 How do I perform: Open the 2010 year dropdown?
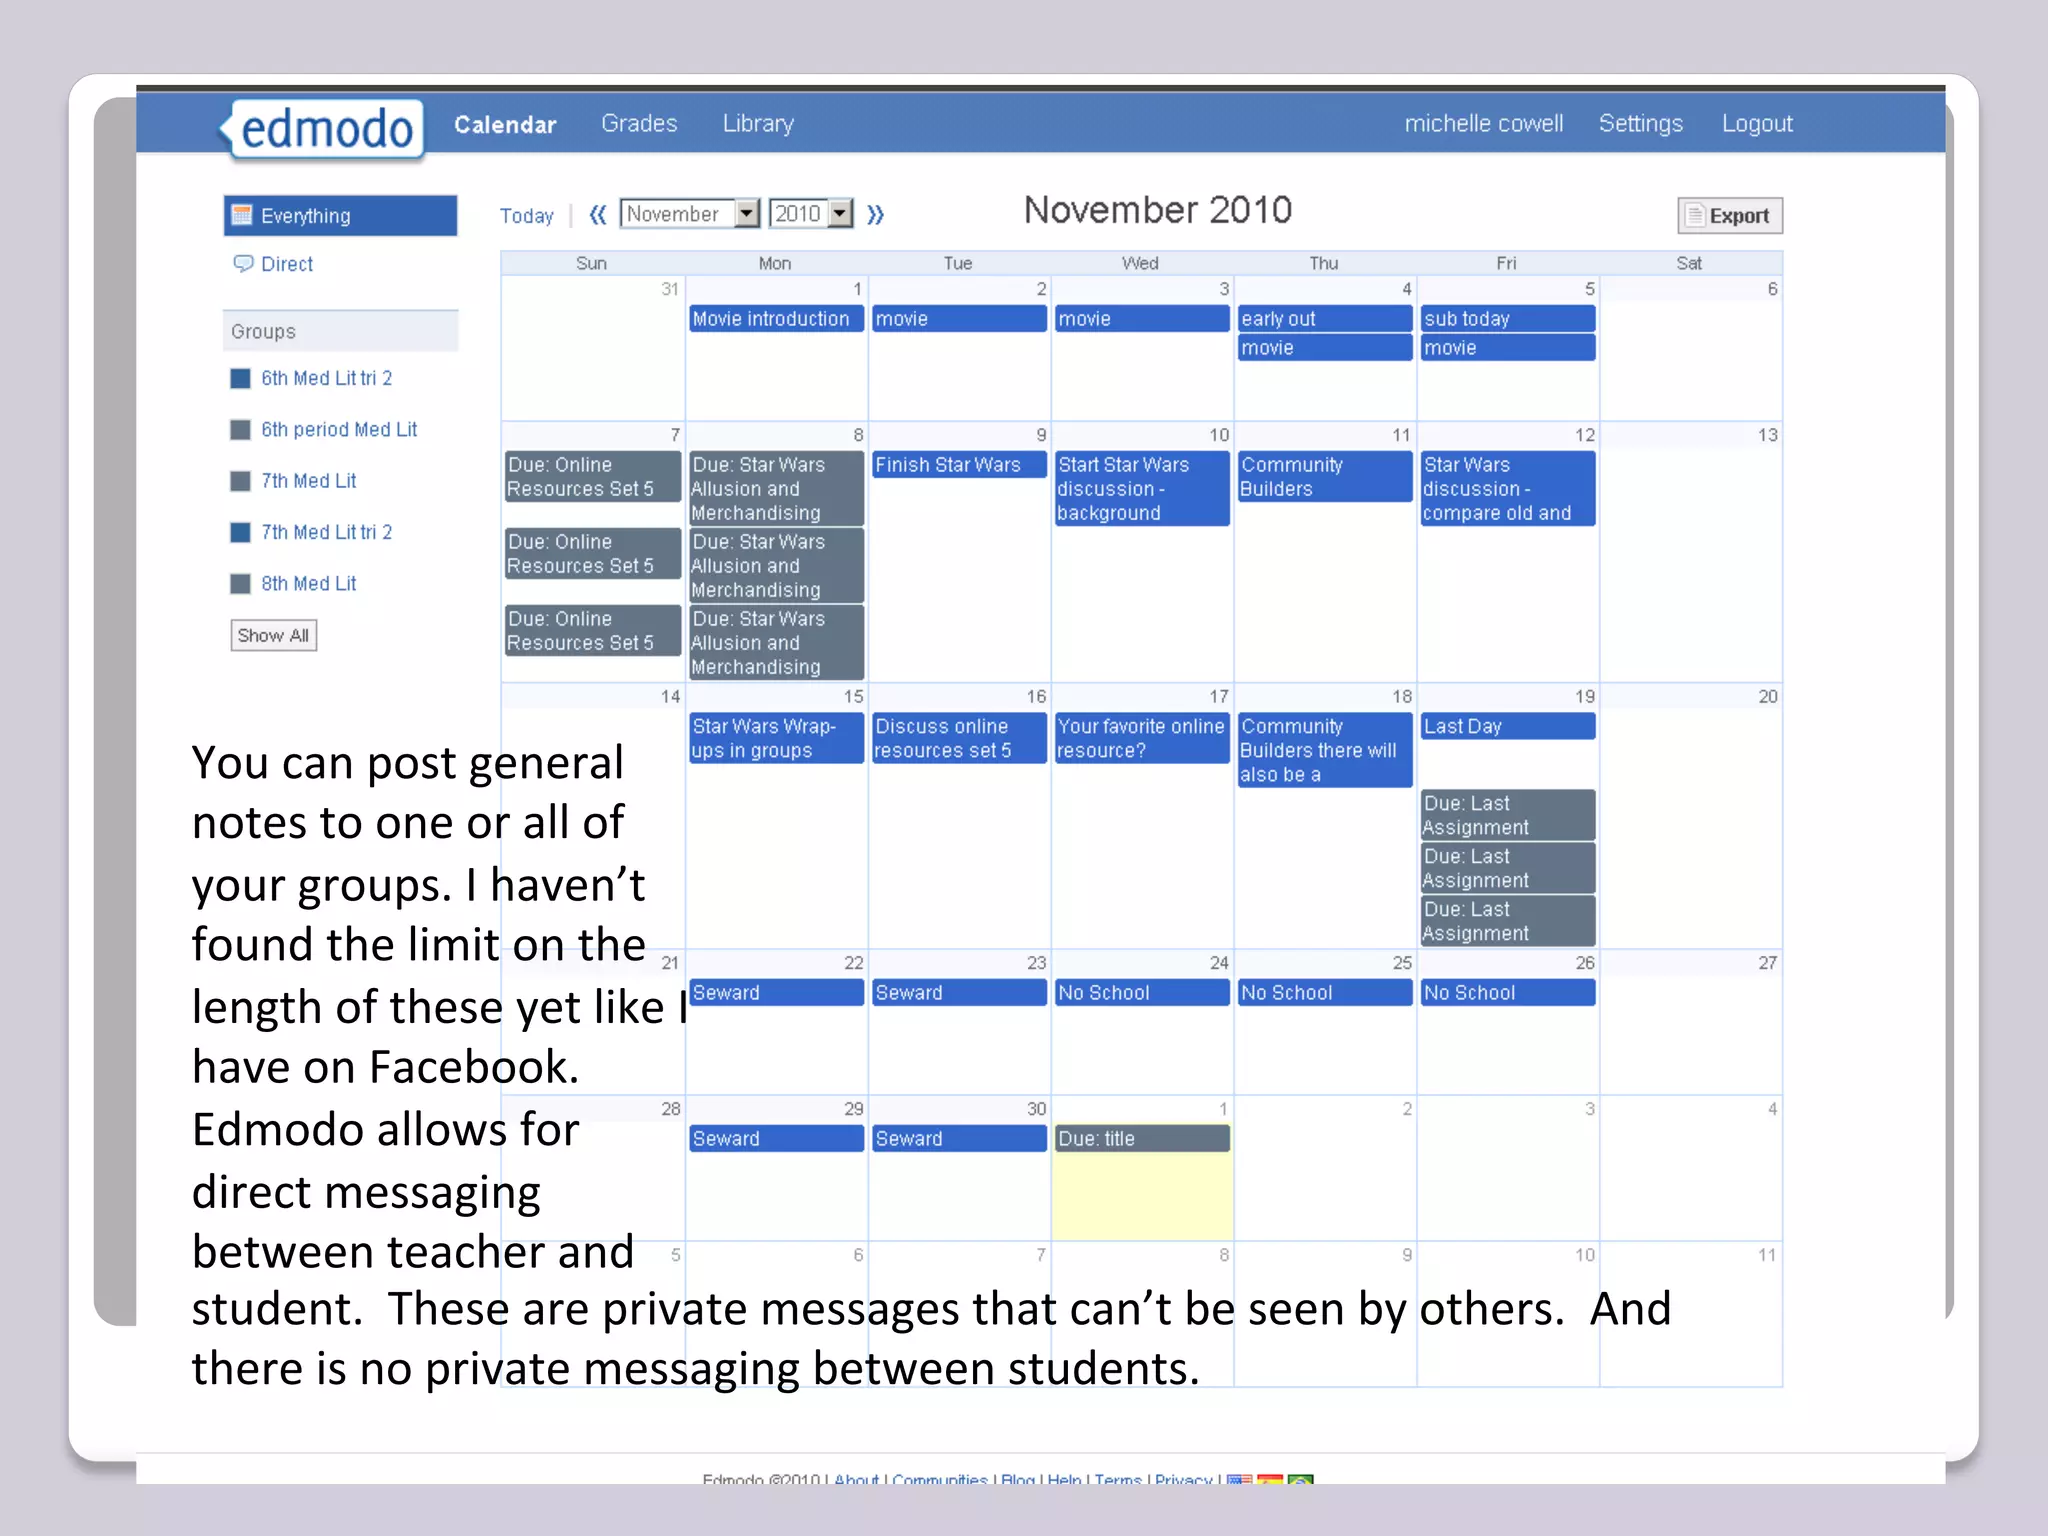coord(811,214)
